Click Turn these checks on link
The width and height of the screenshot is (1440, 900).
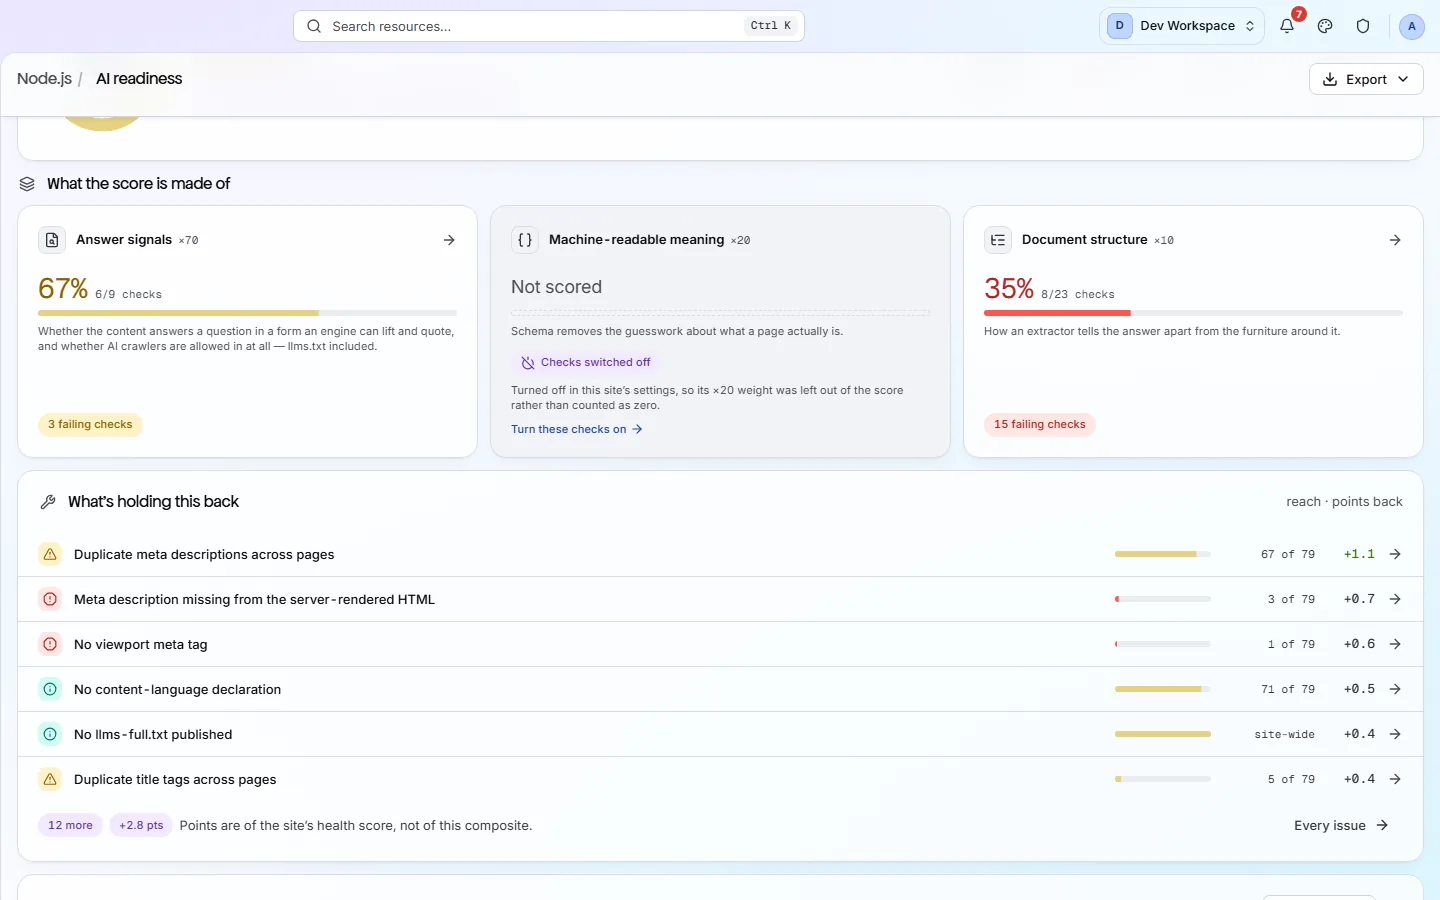pos(577,429)
